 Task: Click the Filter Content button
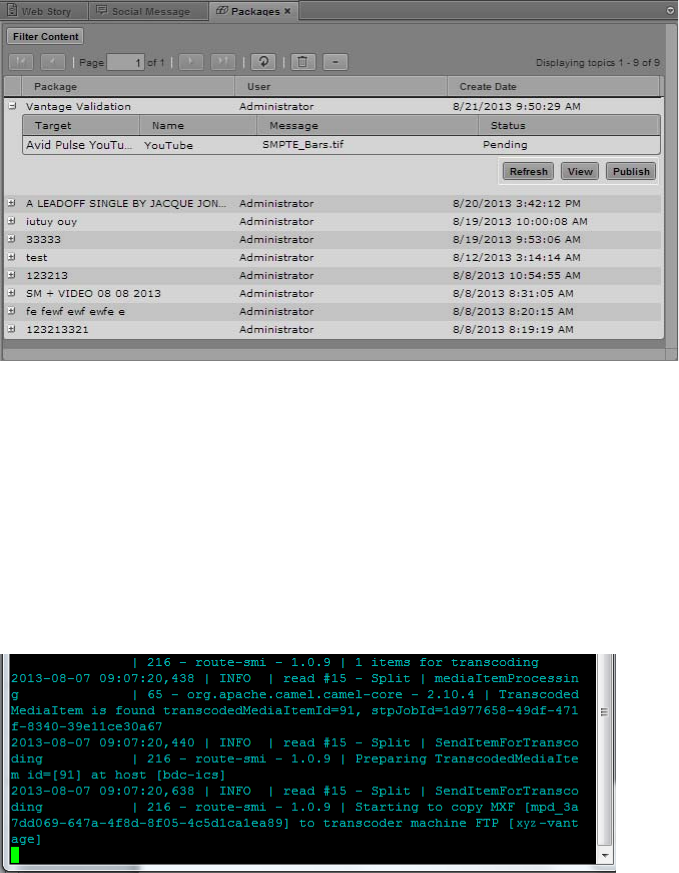pos(45,37)
